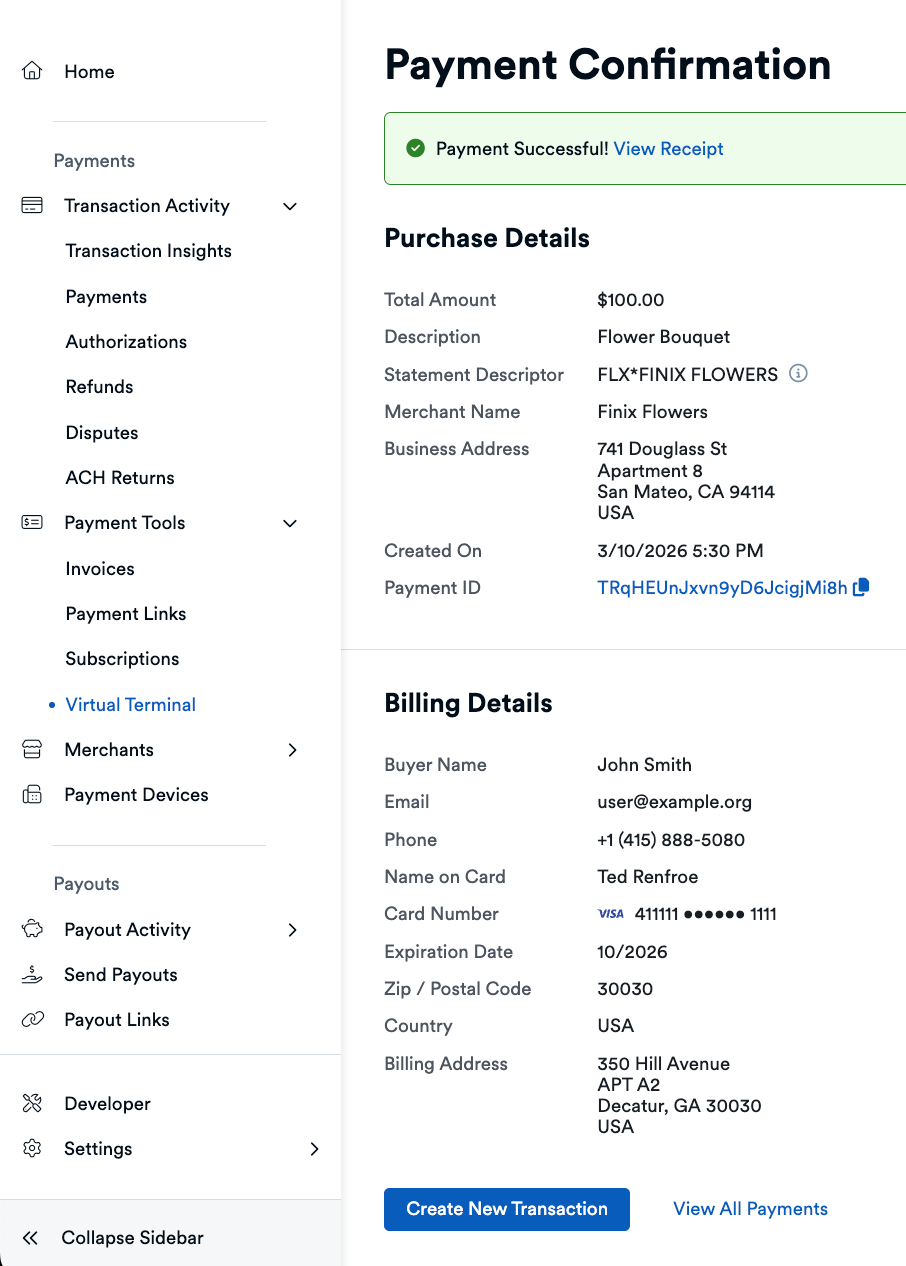
Task: Click the Payout Activity piggy bank icon
Action: (32, 929)
